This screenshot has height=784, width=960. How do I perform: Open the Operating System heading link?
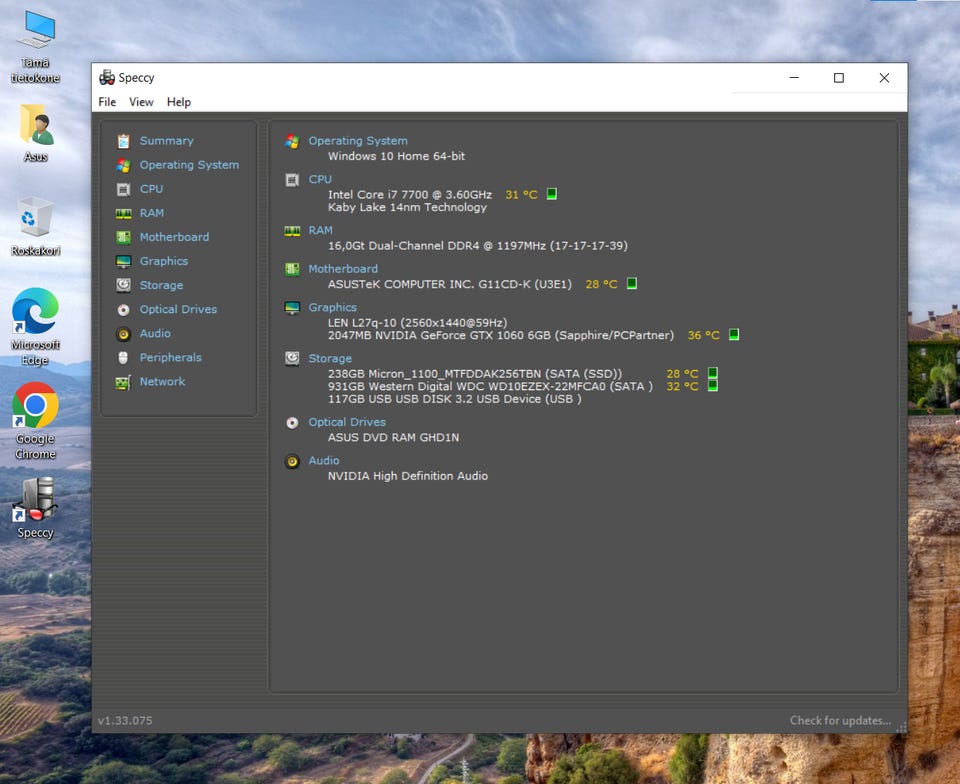click(357, 141)
